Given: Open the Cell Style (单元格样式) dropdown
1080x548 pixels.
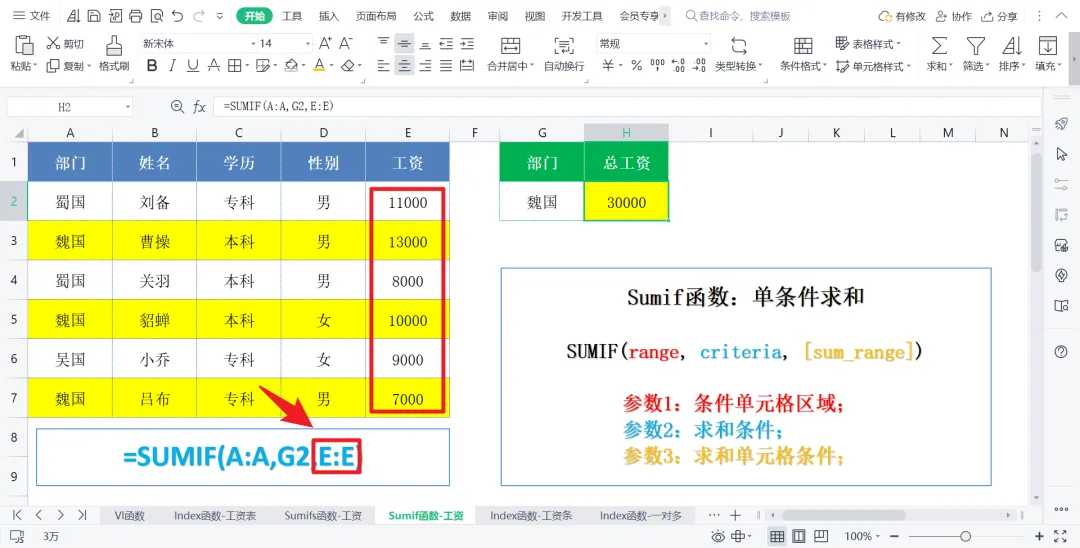Looking at the screenshot, I should [873, 66].
